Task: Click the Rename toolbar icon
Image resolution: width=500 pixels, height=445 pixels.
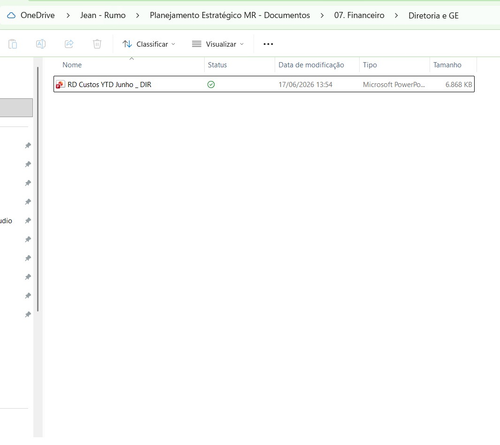Action: [41, 44]
